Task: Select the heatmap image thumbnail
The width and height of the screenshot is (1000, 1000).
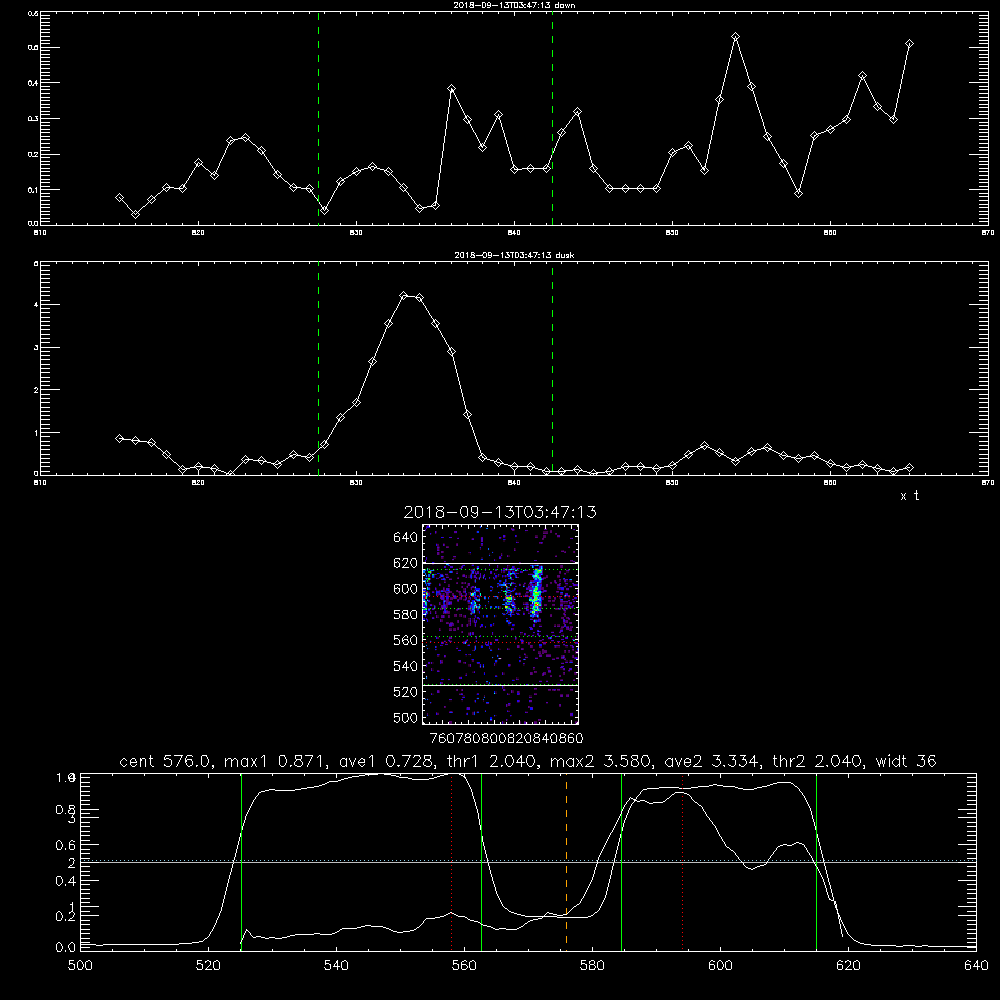Action: click(500, 624)
